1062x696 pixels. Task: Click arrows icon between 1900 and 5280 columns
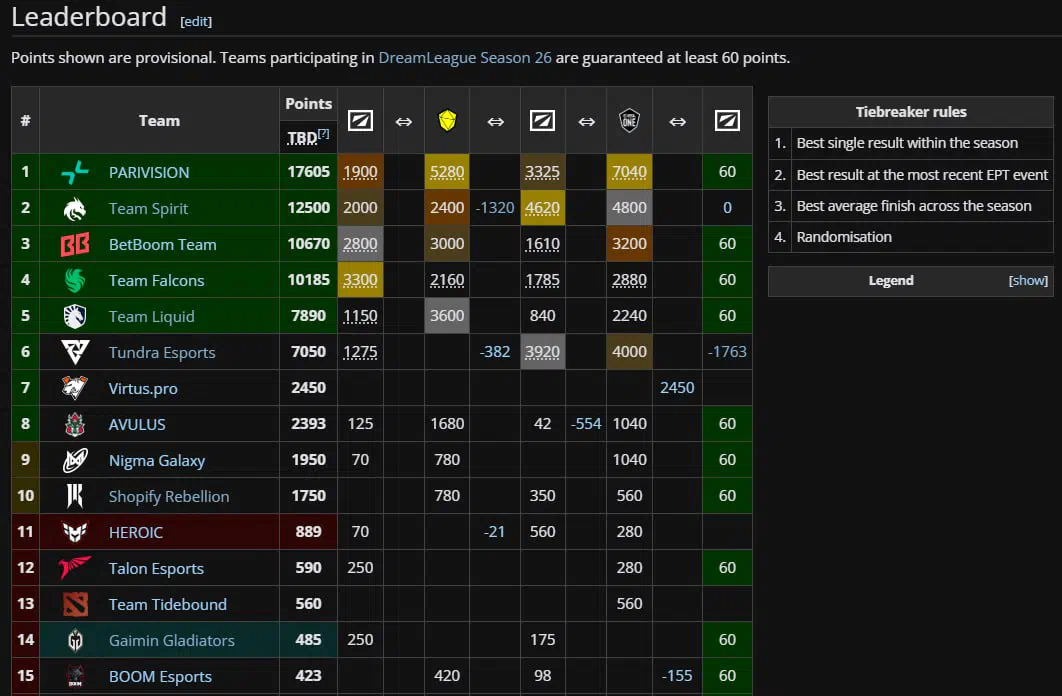click(x=404, y=122)
